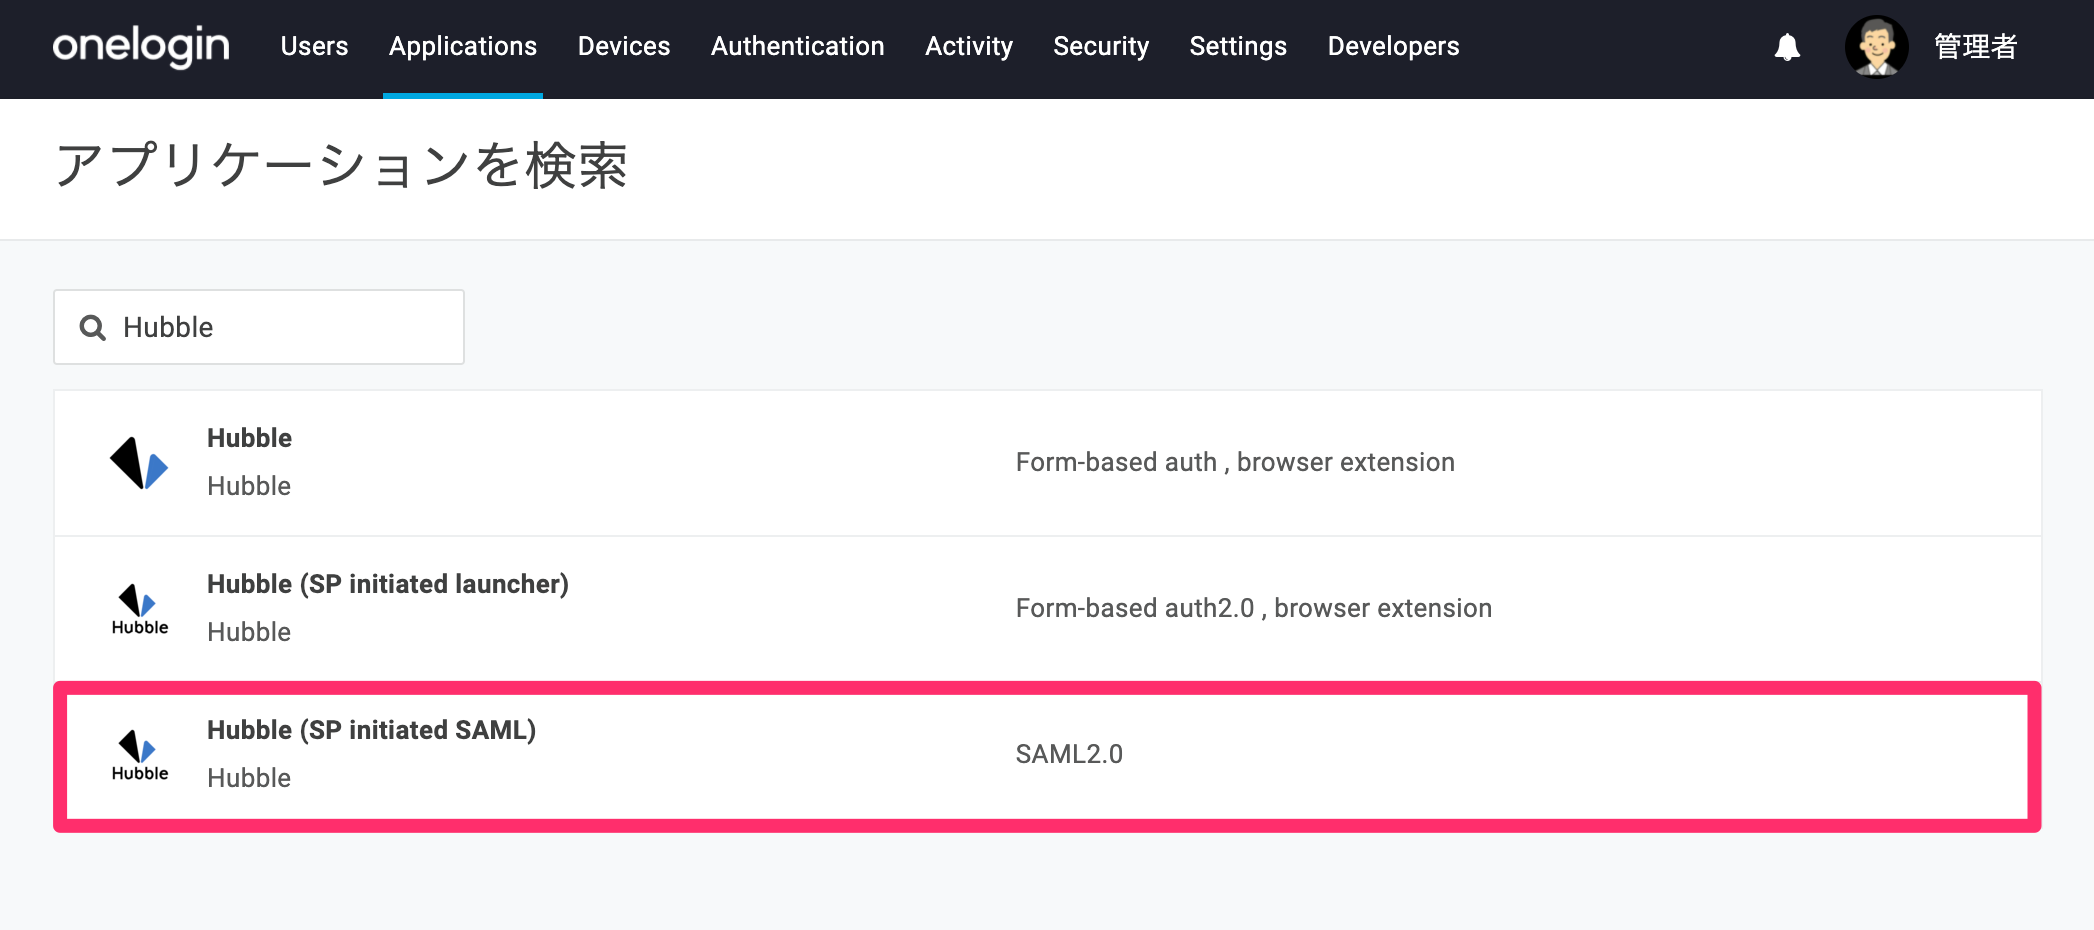Select the Hubble form-based auth app title
This screenshot has height=930, width=2094.
coord(249,438)
